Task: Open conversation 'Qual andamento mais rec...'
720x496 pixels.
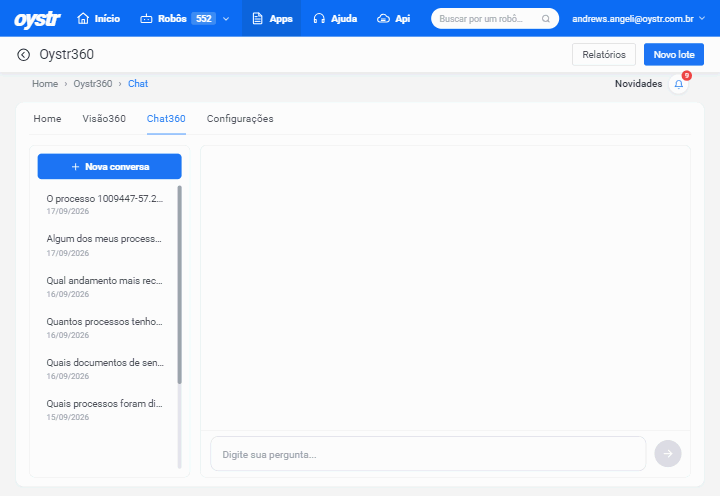Action: pos(105,287)
